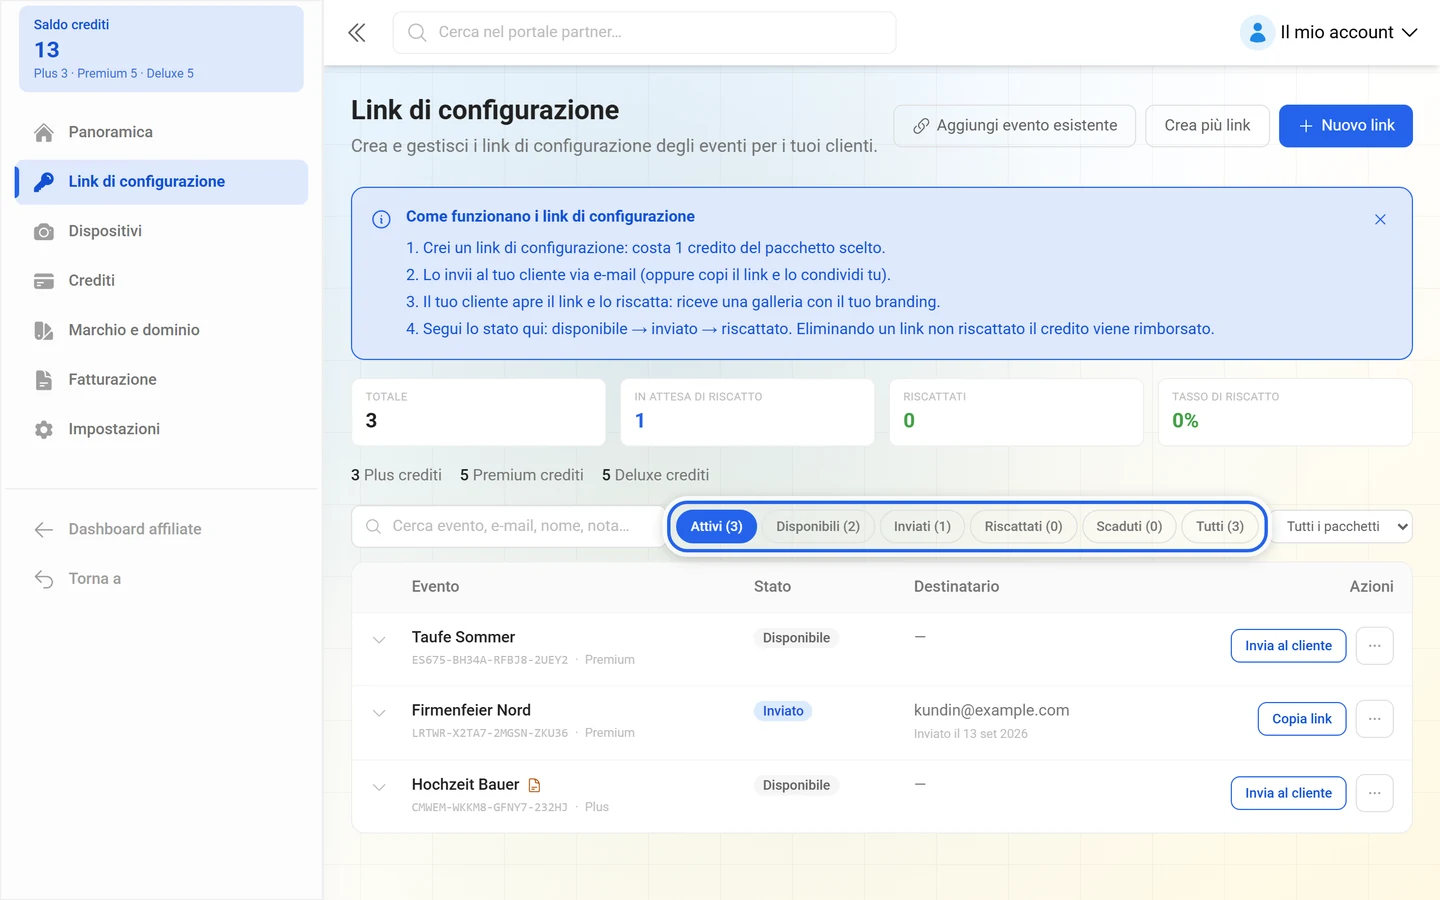Expand the Firmenfeier Nord row
This screenshot has height=900, width=1440.
tap(379, 713)
